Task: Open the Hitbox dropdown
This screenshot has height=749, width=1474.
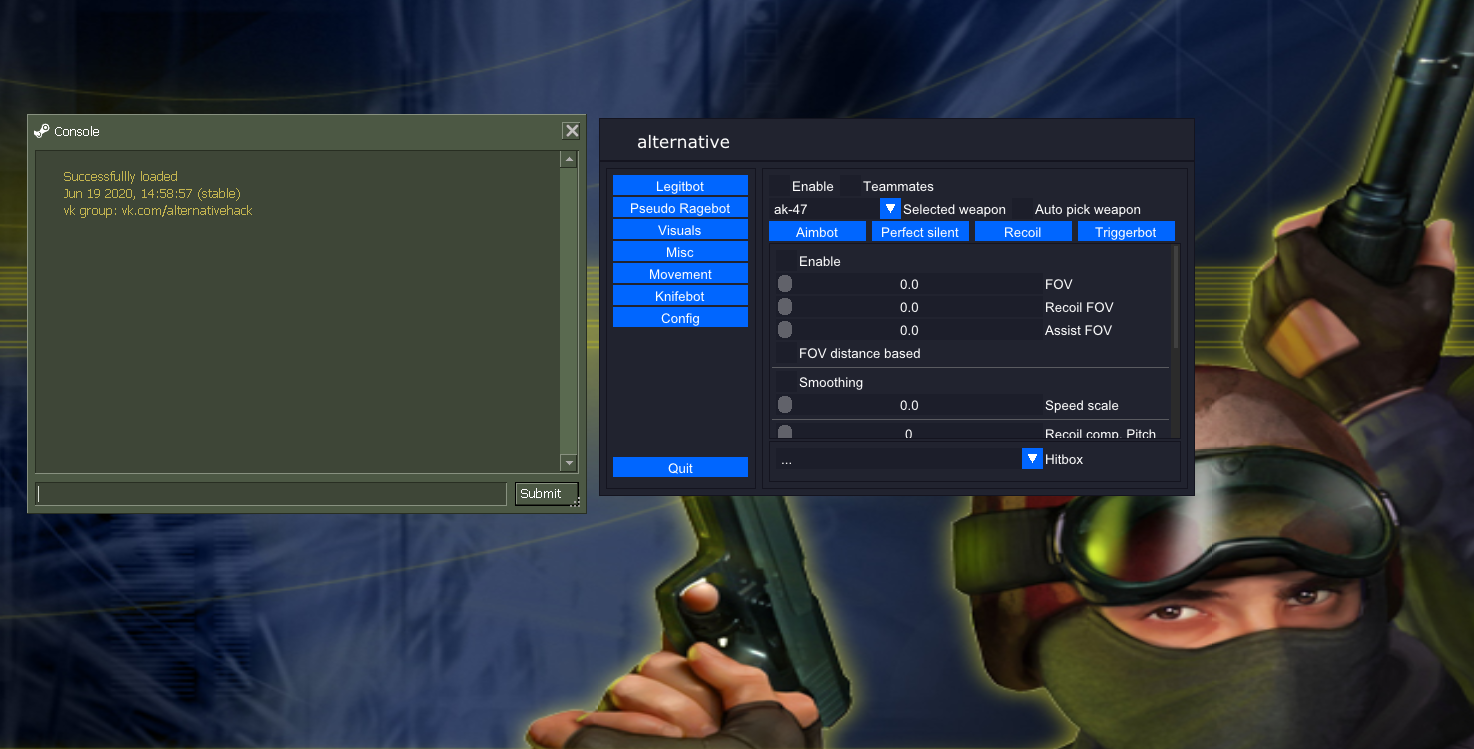Action: [1031, 458]
